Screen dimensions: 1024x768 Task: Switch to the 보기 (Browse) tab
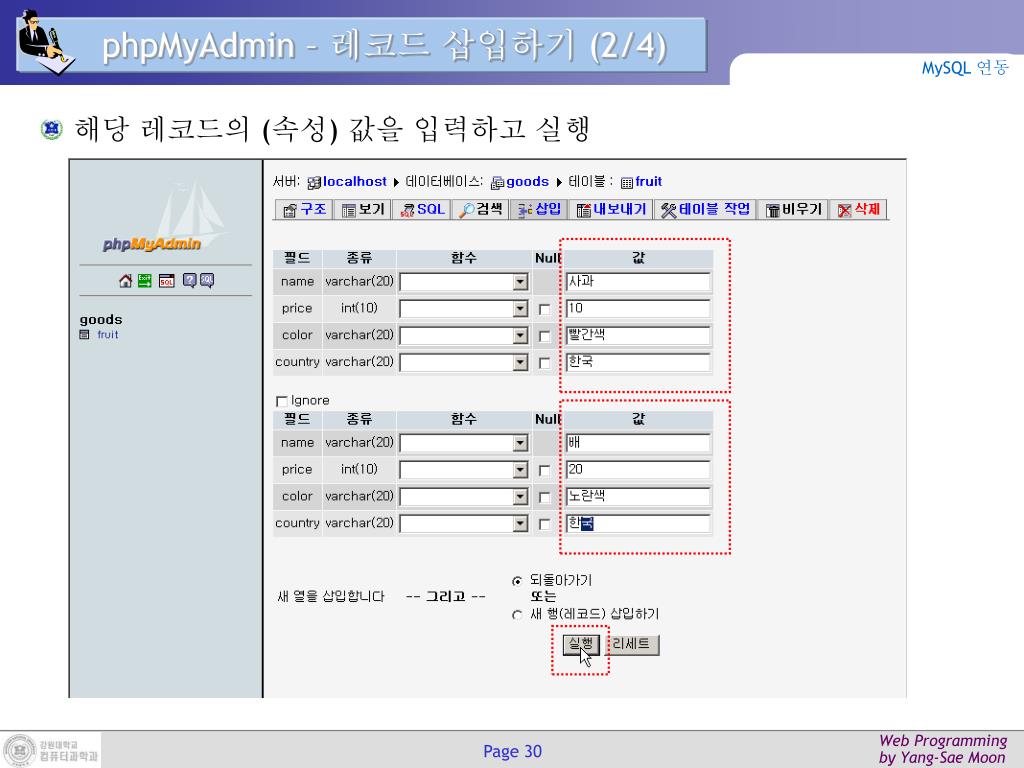(x=363, y=210)
